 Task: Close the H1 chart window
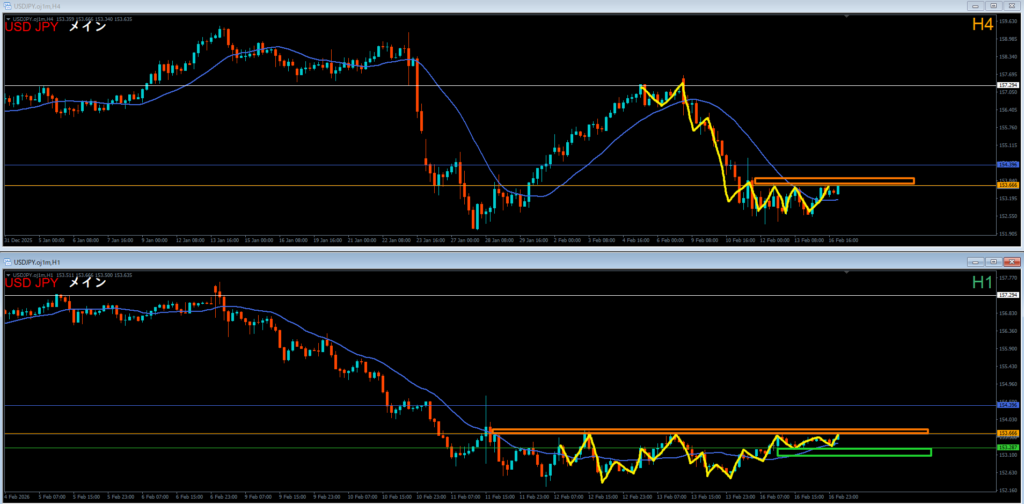(1010, 261)
